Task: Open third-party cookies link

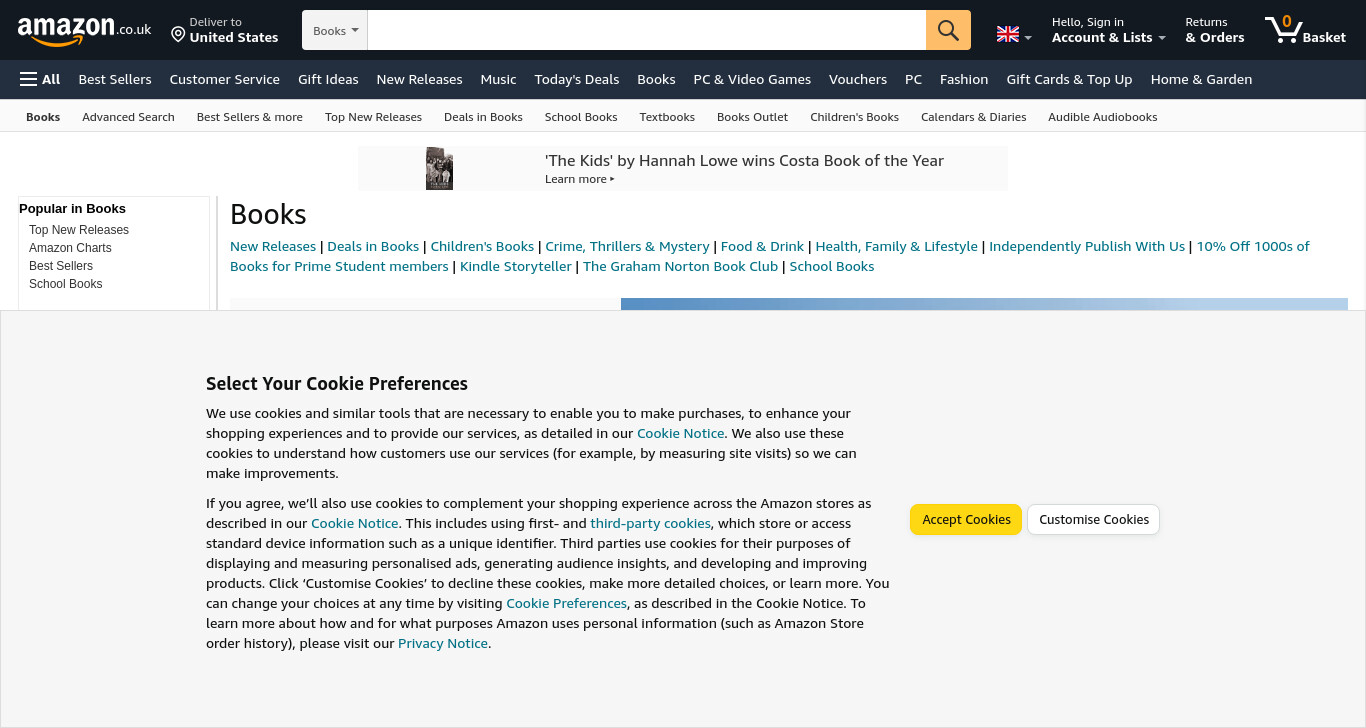Action: 650,523
